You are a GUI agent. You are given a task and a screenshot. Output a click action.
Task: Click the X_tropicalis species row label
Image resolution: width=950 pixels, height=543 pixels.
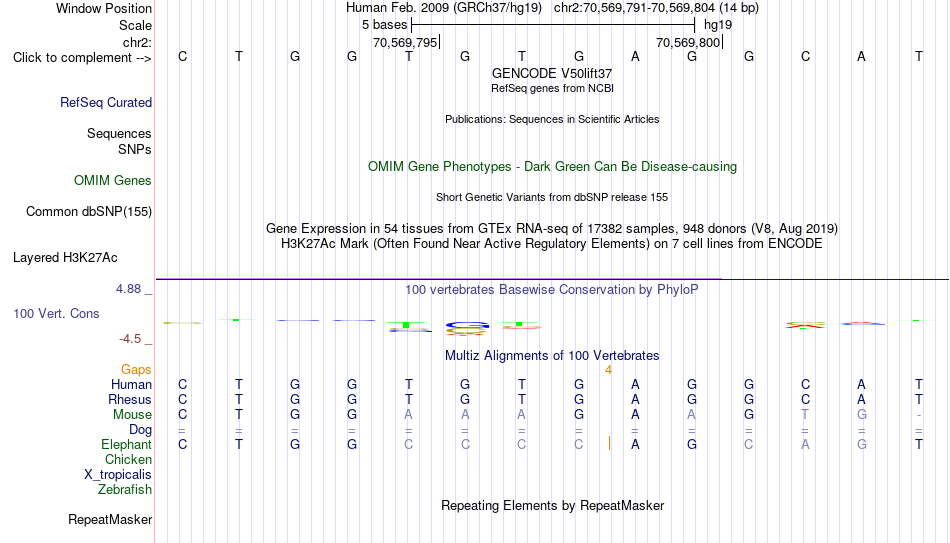pyautogui.click(x=118, y=475)
